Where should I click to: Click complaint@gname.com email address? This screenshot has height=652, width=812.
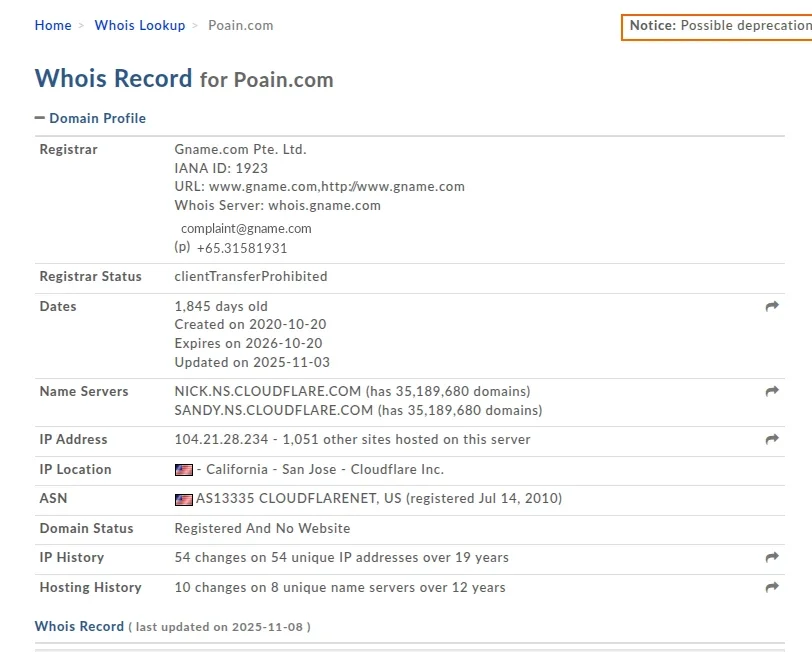tap(246, 228)
